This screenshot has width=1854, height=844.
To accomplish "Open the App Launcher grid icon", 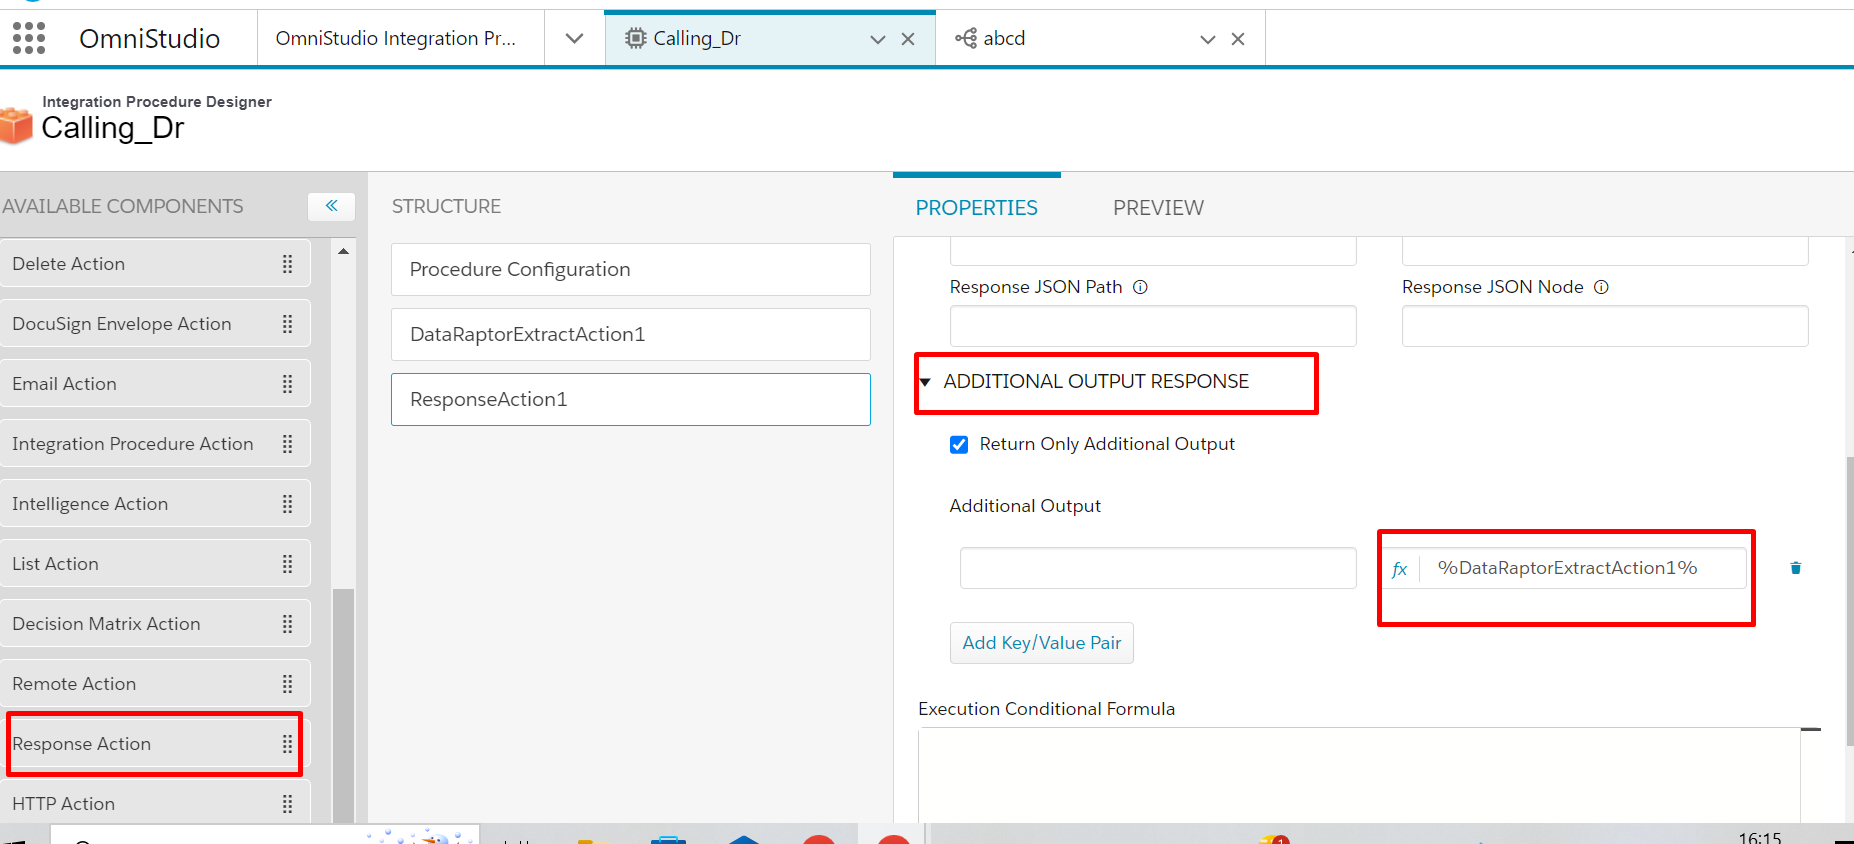I will (29, 38).
